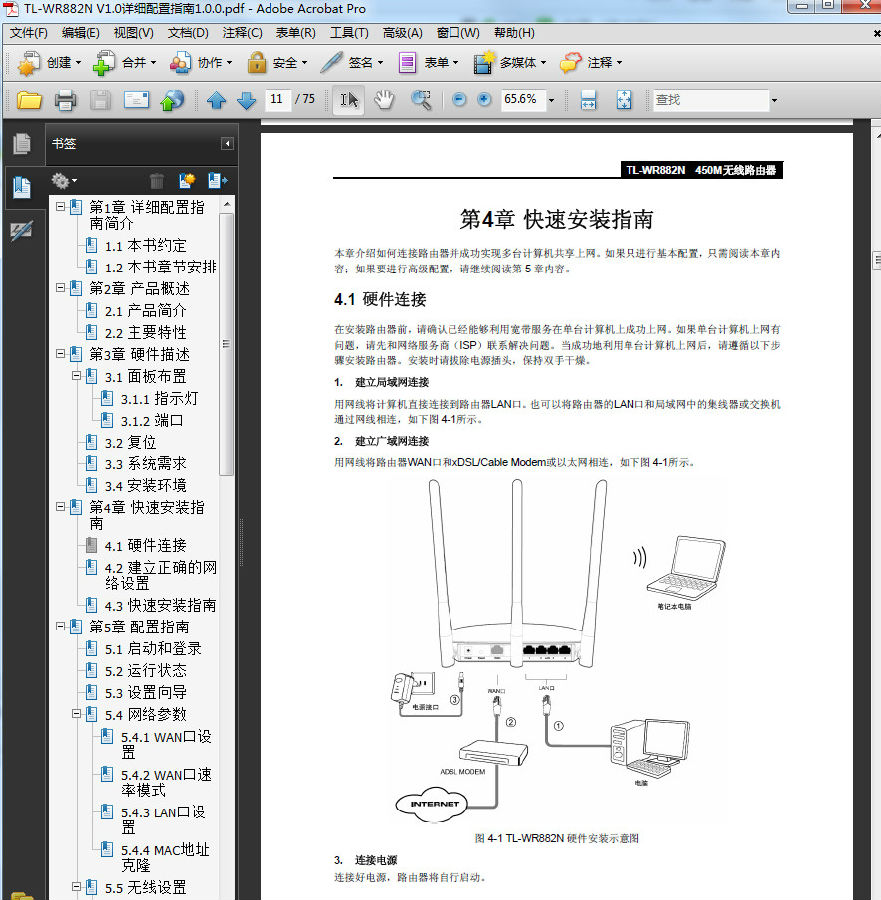Viewport: 881px width, 900px height.
Task: Collapse the 第3章 硬件描述 bookmark node
Action: (x=60, y=354)
